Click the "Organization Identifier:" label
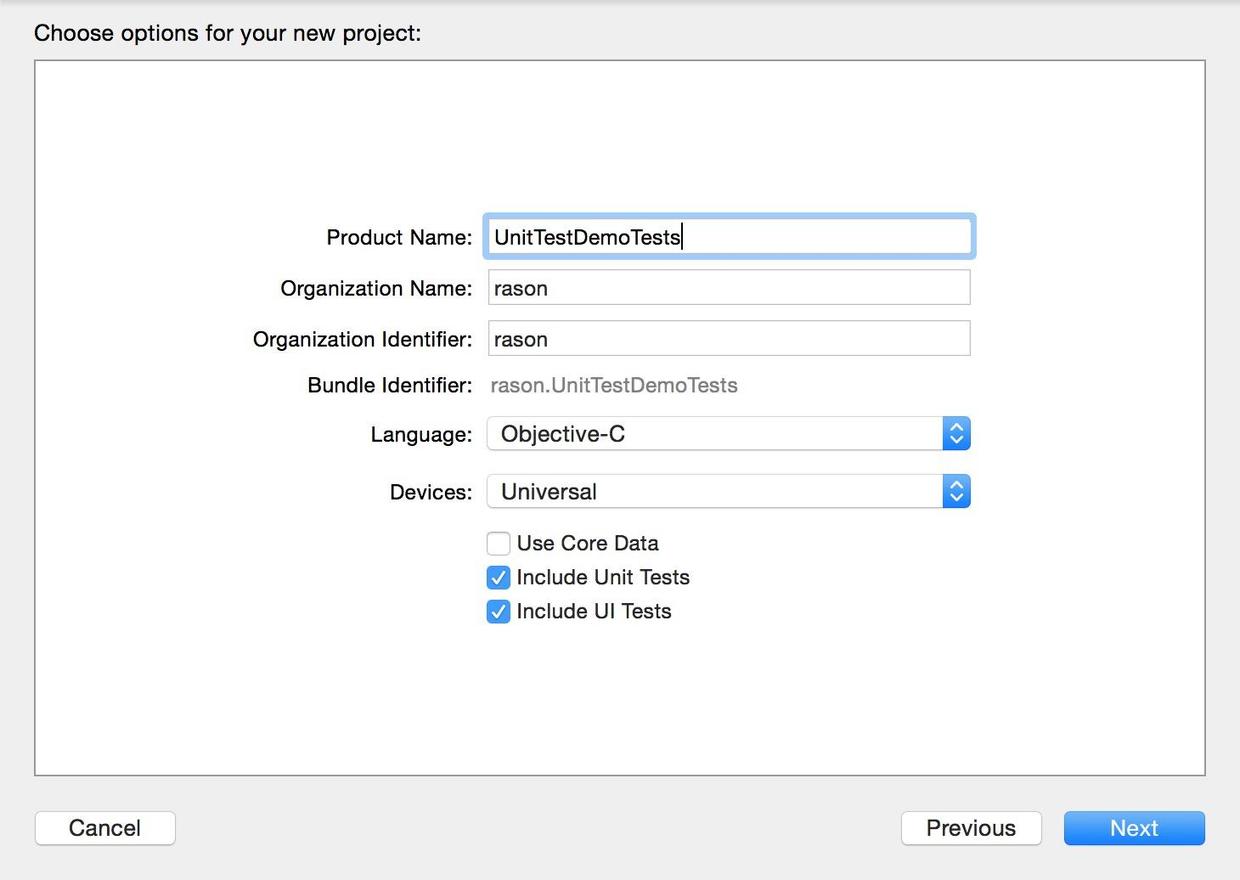This screenshot has width=1240, height=880. pyautogui.click(x=362, y=340)
